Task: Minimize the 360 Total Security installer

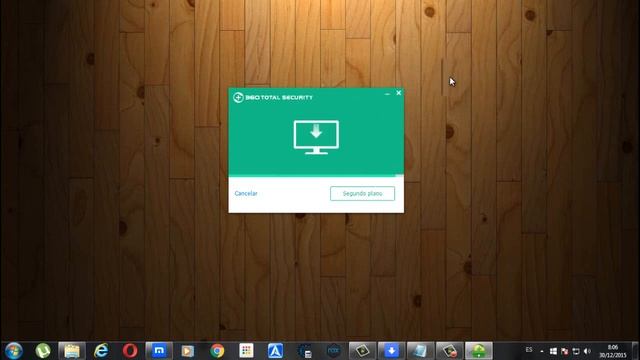Action: click(387, 93)
